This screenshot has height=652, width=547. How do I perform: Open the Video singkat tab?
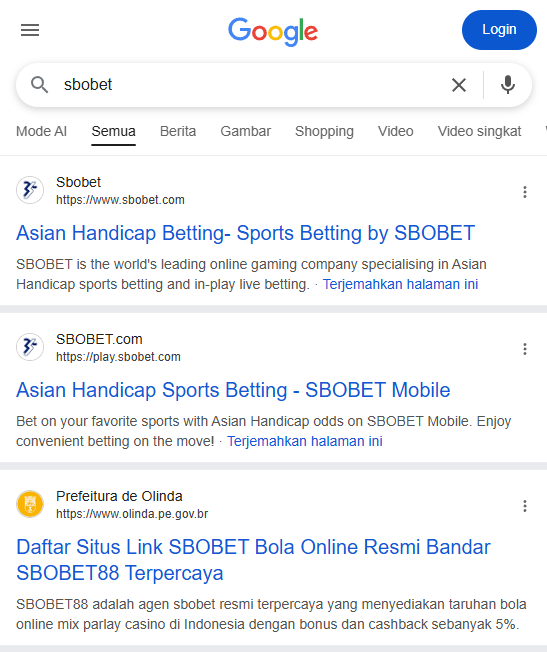[479, 131]
